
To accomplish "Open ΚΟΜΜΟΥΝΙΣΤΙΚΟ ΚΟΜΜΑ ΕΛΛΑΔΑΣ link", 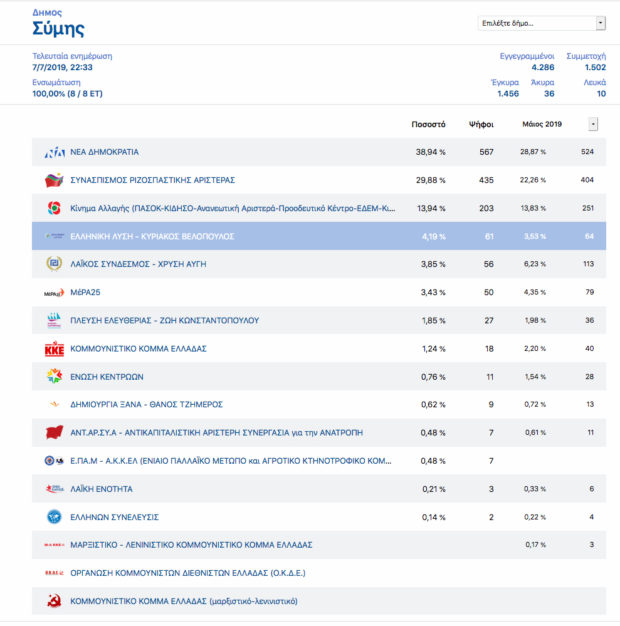I will tap(138, 349).
